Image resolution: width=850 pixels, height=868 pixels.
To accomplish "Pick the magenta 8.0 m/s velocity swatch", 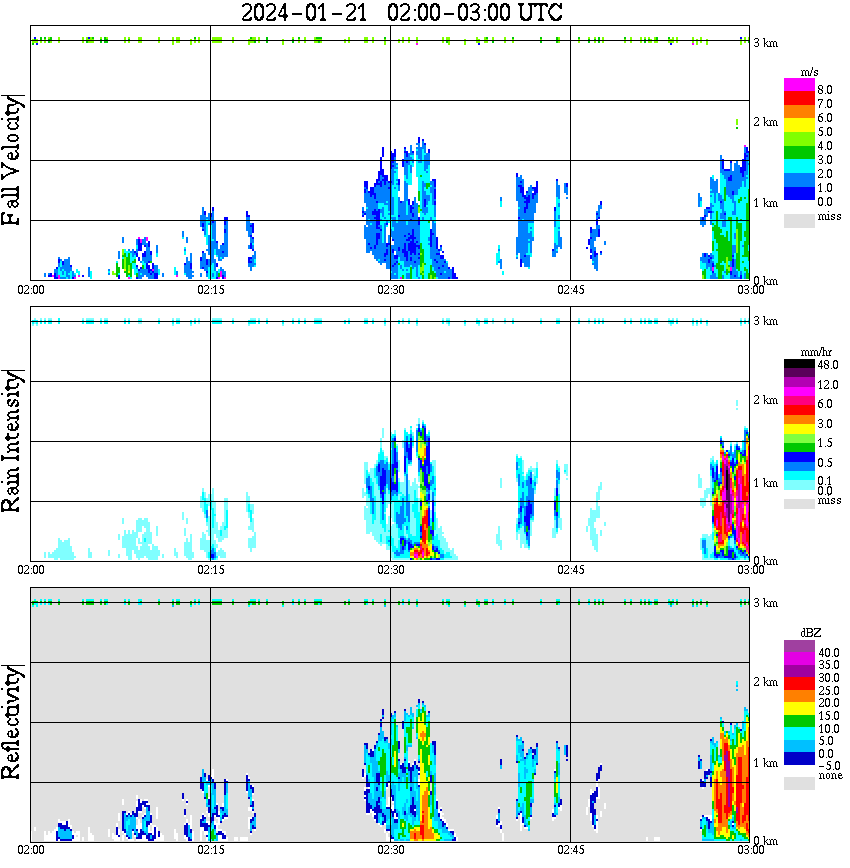I will (x=799, y=85).
